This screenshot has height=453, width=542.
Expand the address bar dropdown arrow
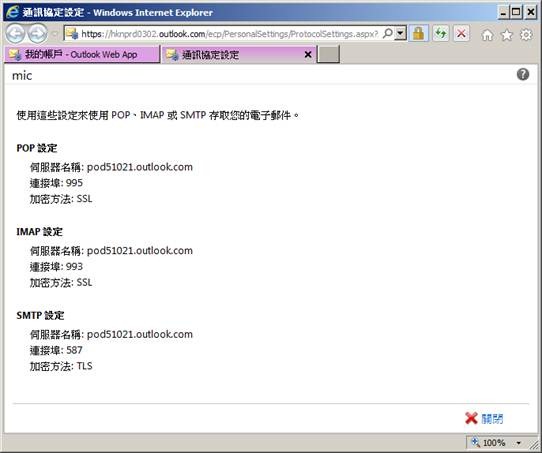401,34
